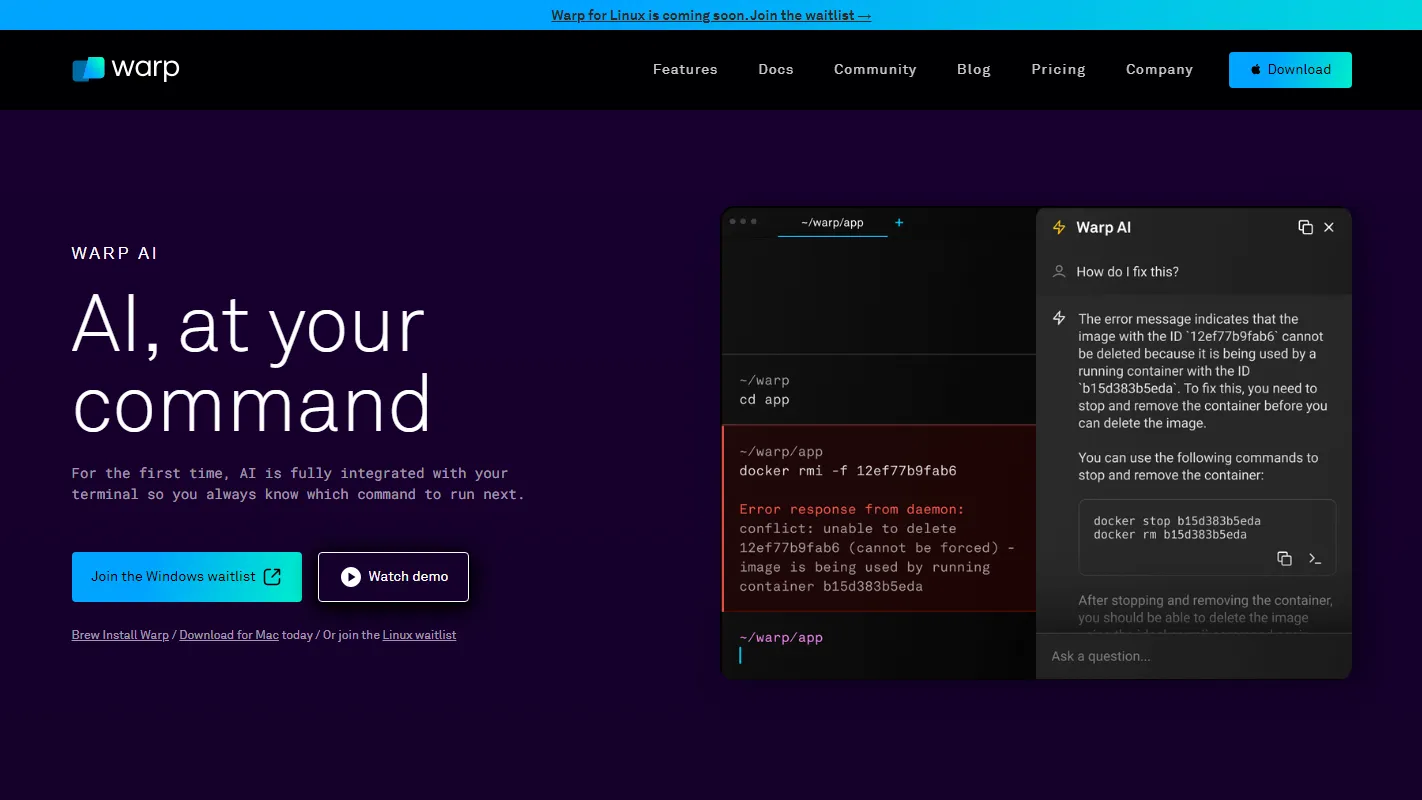The width and height of the screenshot is (1422, 800).
Task: Open the Brew Install Warp link
Action: click(120, 635)
